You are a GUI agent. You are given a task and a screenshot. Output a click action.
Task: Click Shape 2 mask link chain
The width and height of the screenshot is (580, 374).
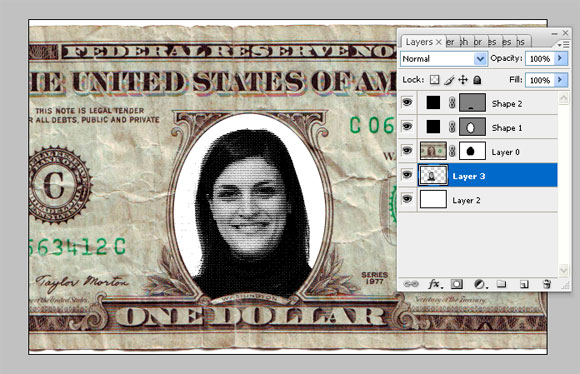click(x=452, y=103)
